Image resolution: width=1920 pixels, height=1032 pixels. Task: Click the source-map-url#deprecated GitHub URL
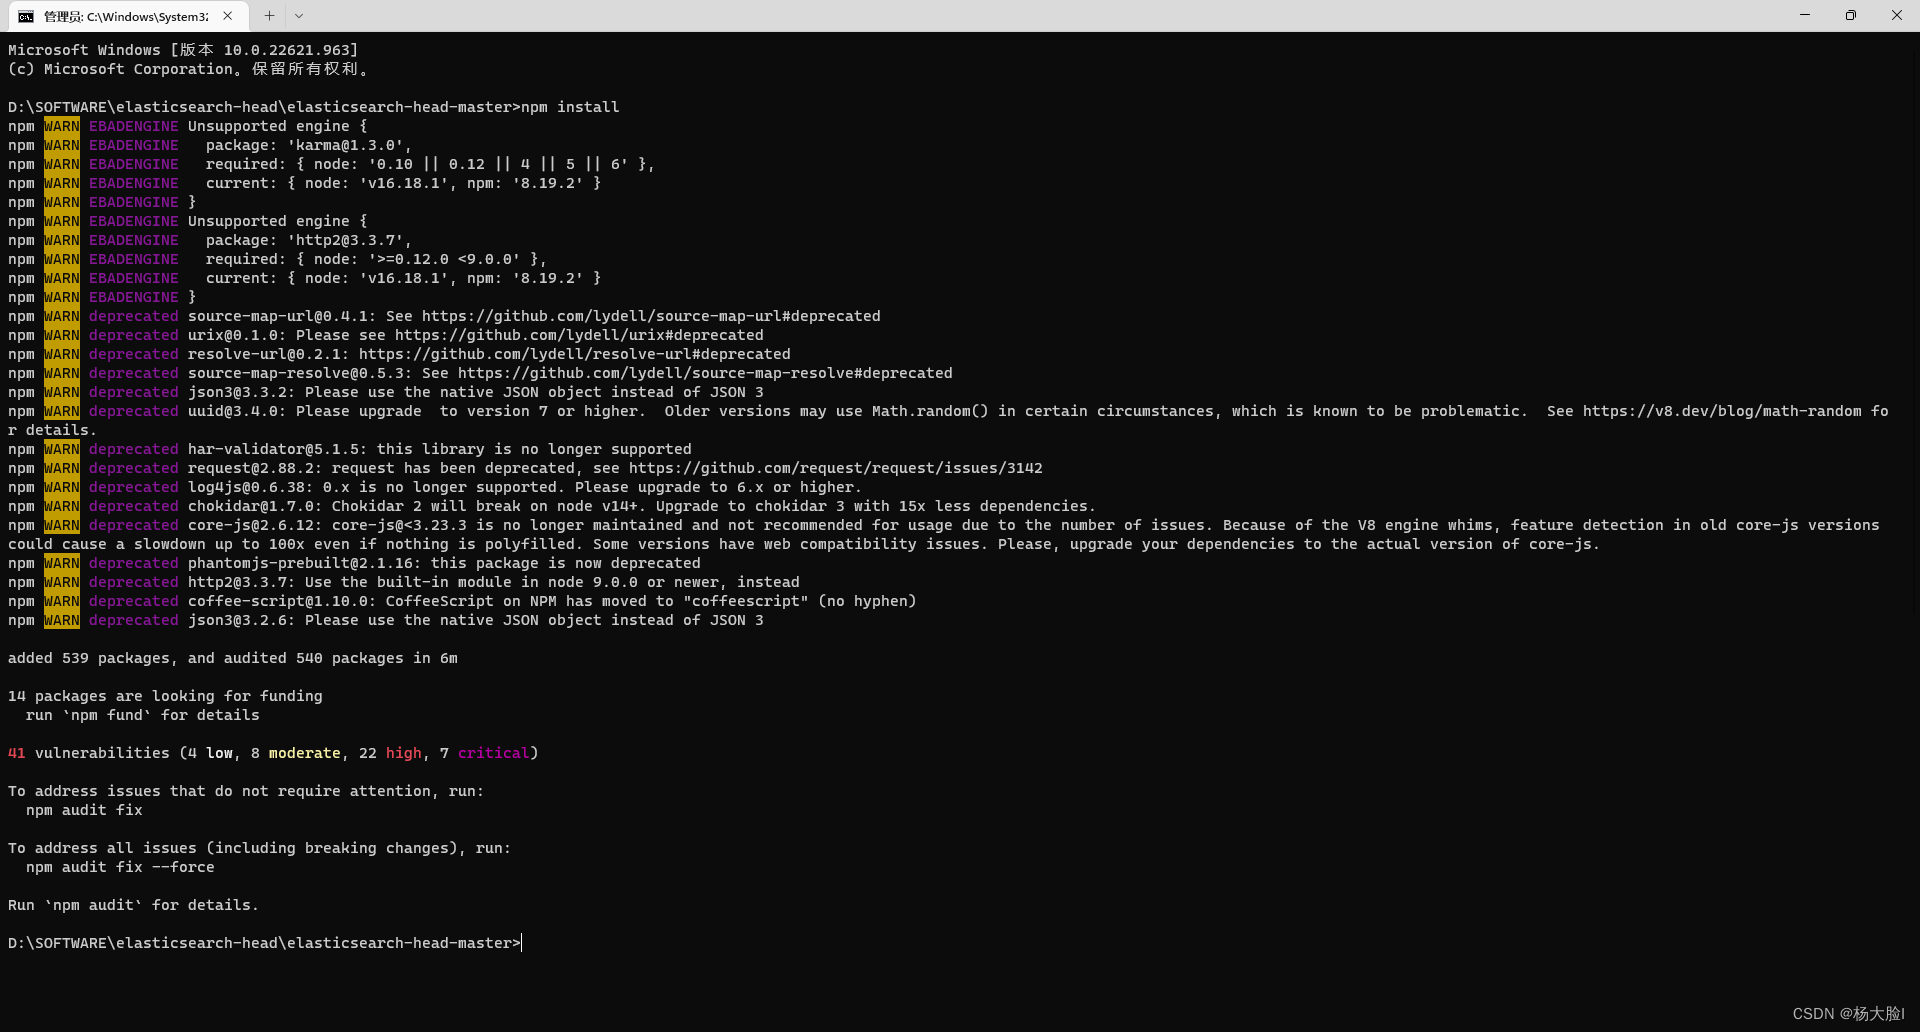tap(651, 316)
